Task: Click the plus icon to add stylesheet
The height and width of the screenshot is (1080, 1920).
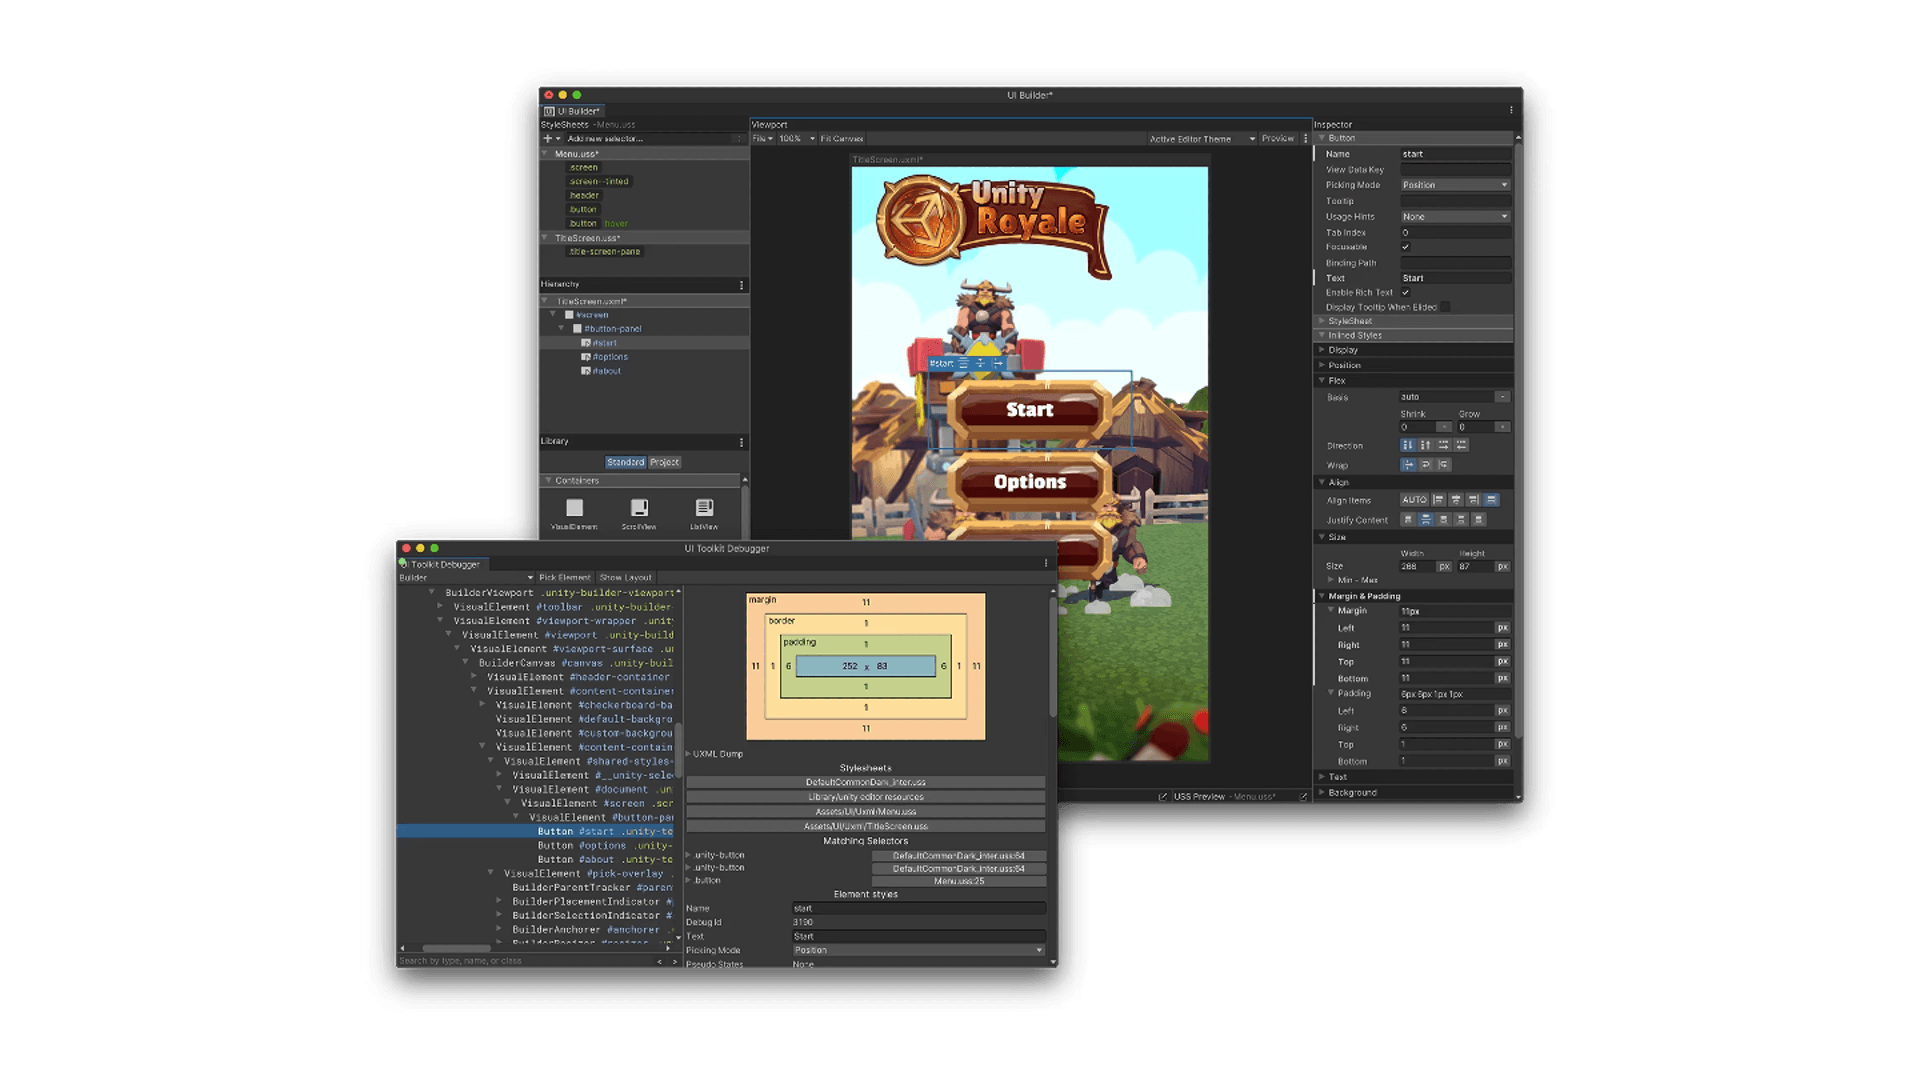Action: coord(547,139)
